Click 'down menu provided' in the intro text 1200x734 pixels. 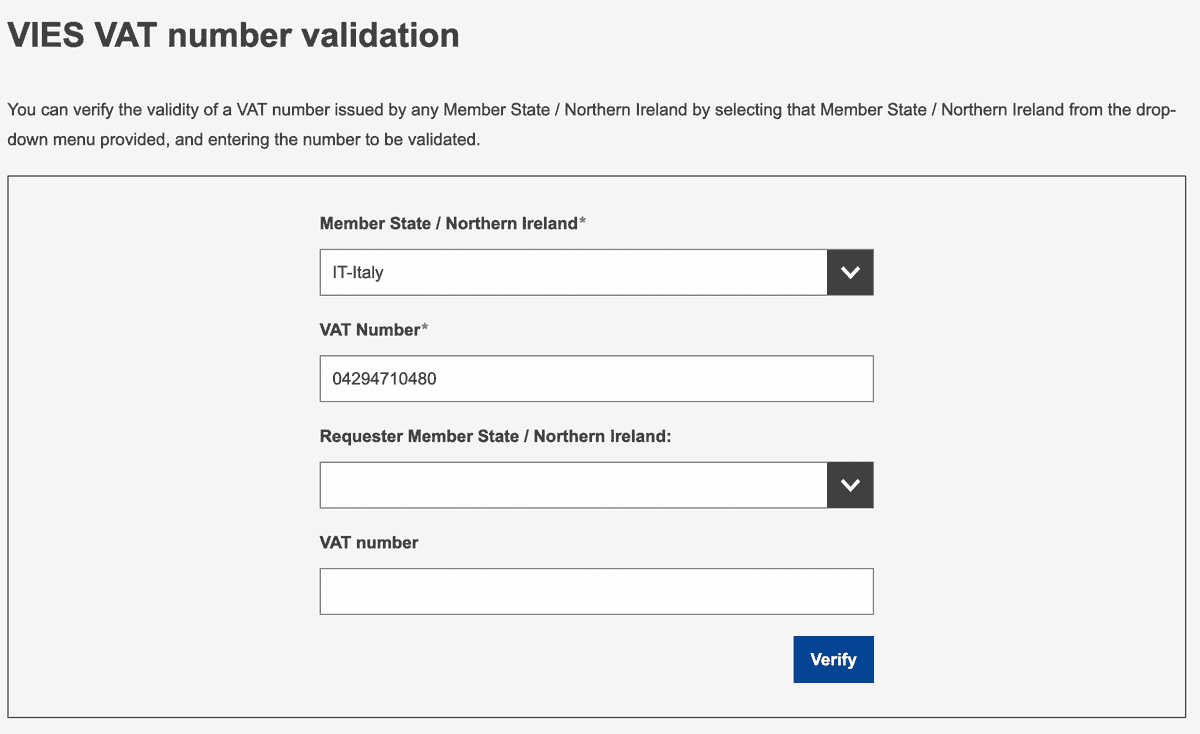tap(88, 140)
